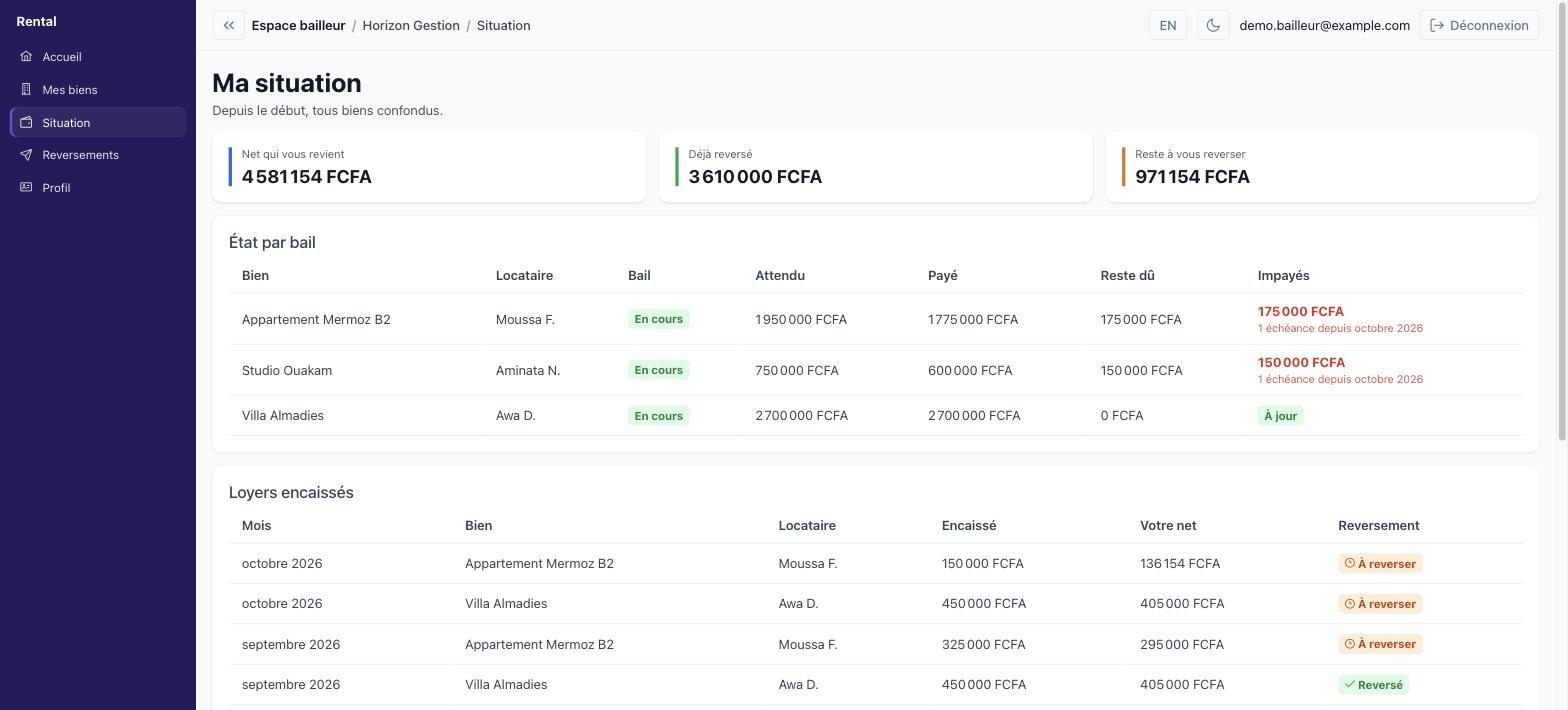
Task: Click the Accueil home icon in sidebar
Action: point(26,57)
